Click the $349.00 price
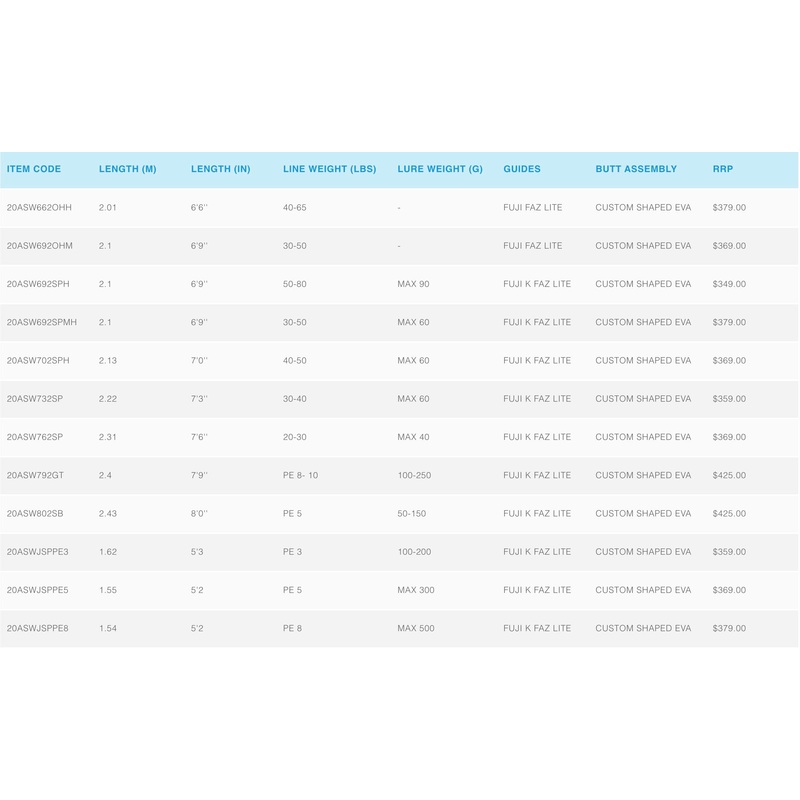The height and width of the screenshot is (800, 800). (729, 284)
